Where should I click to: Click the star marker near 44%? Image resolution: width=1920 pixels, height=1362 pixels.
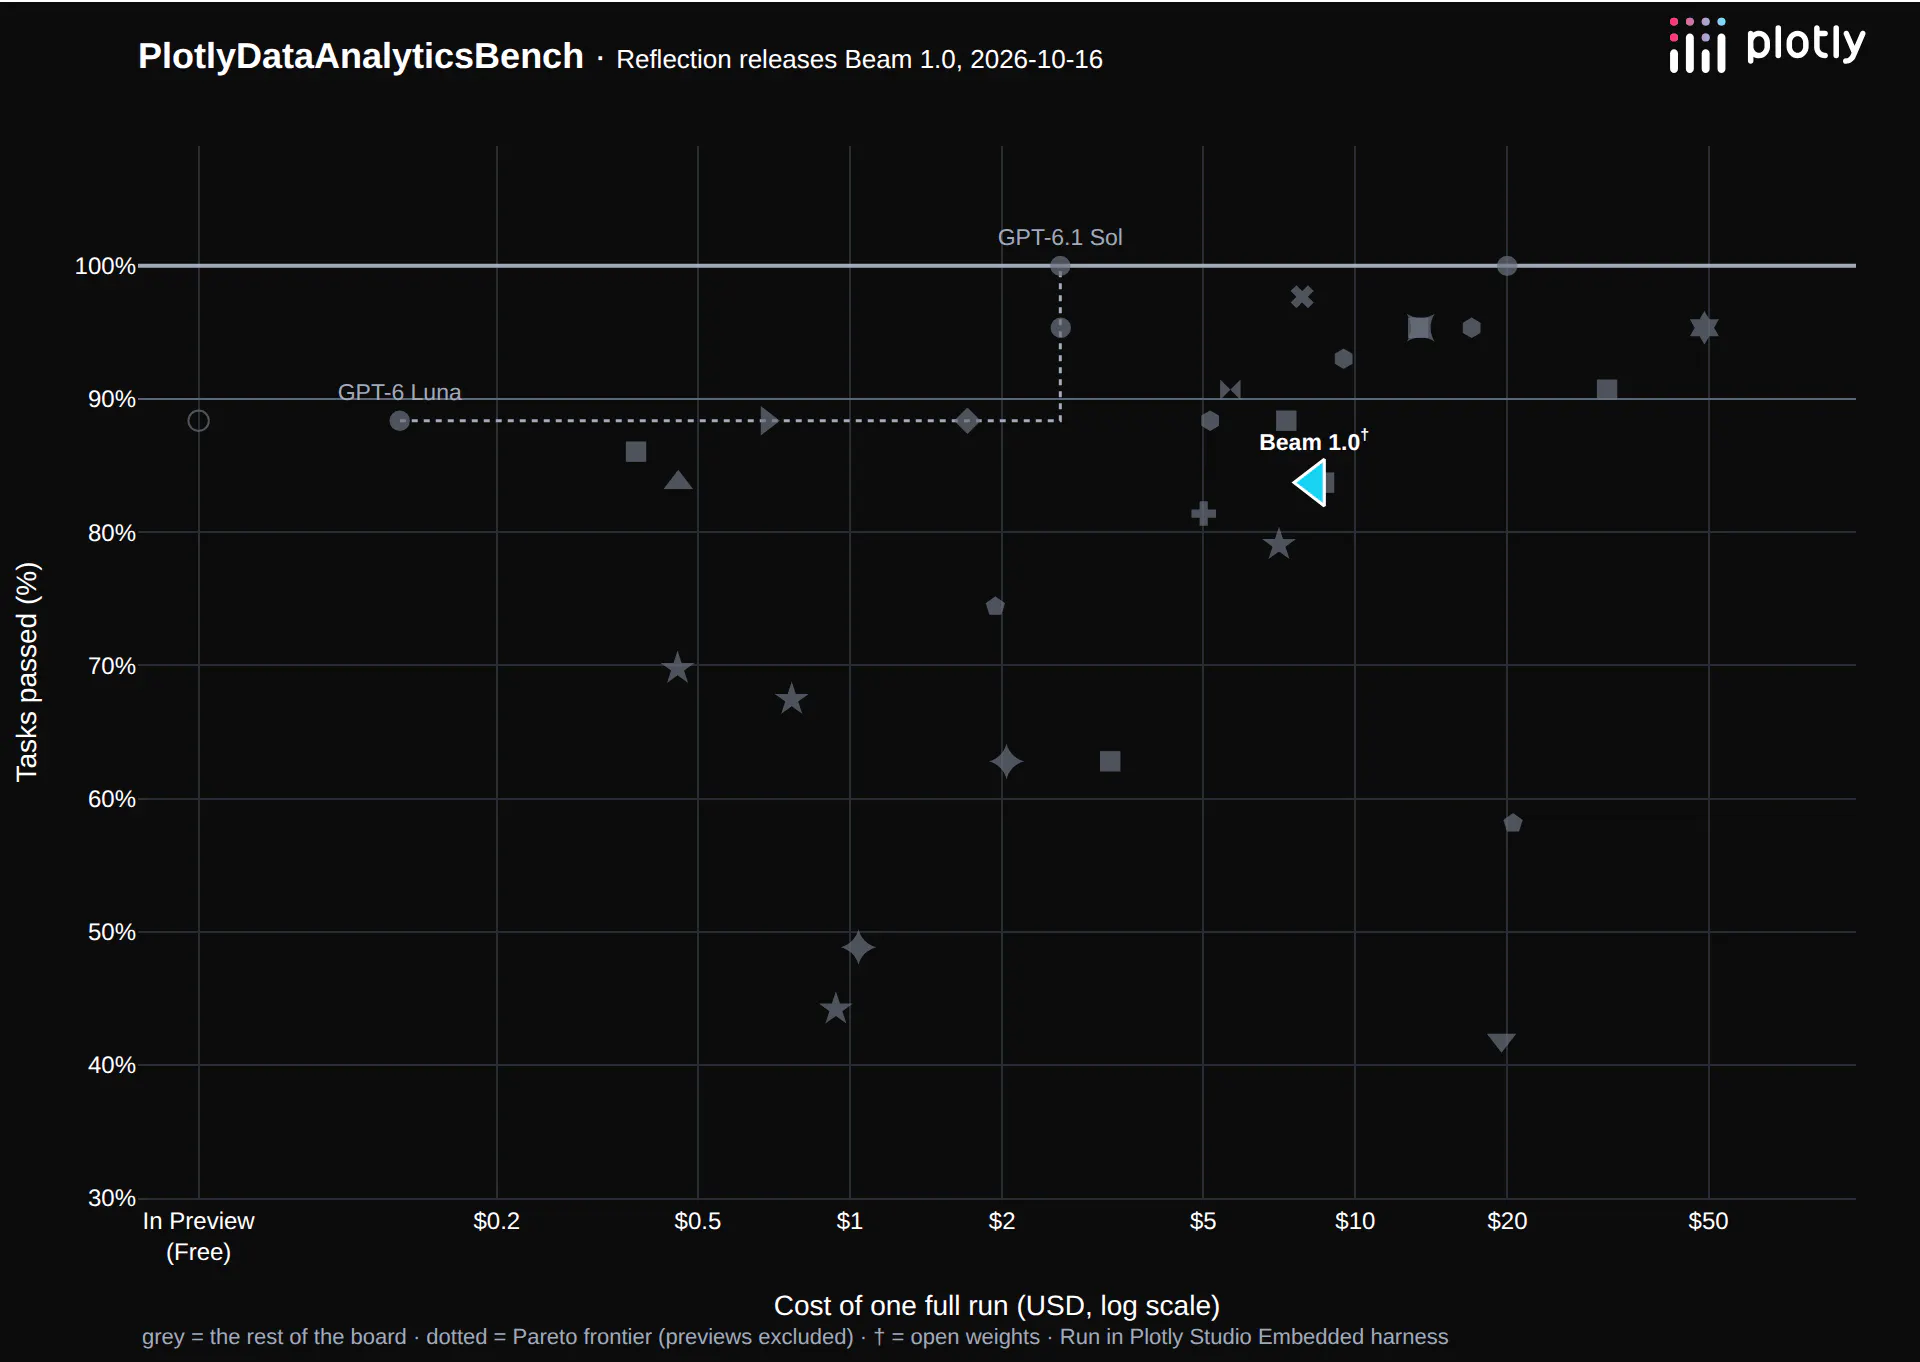tap(835, 1009)
